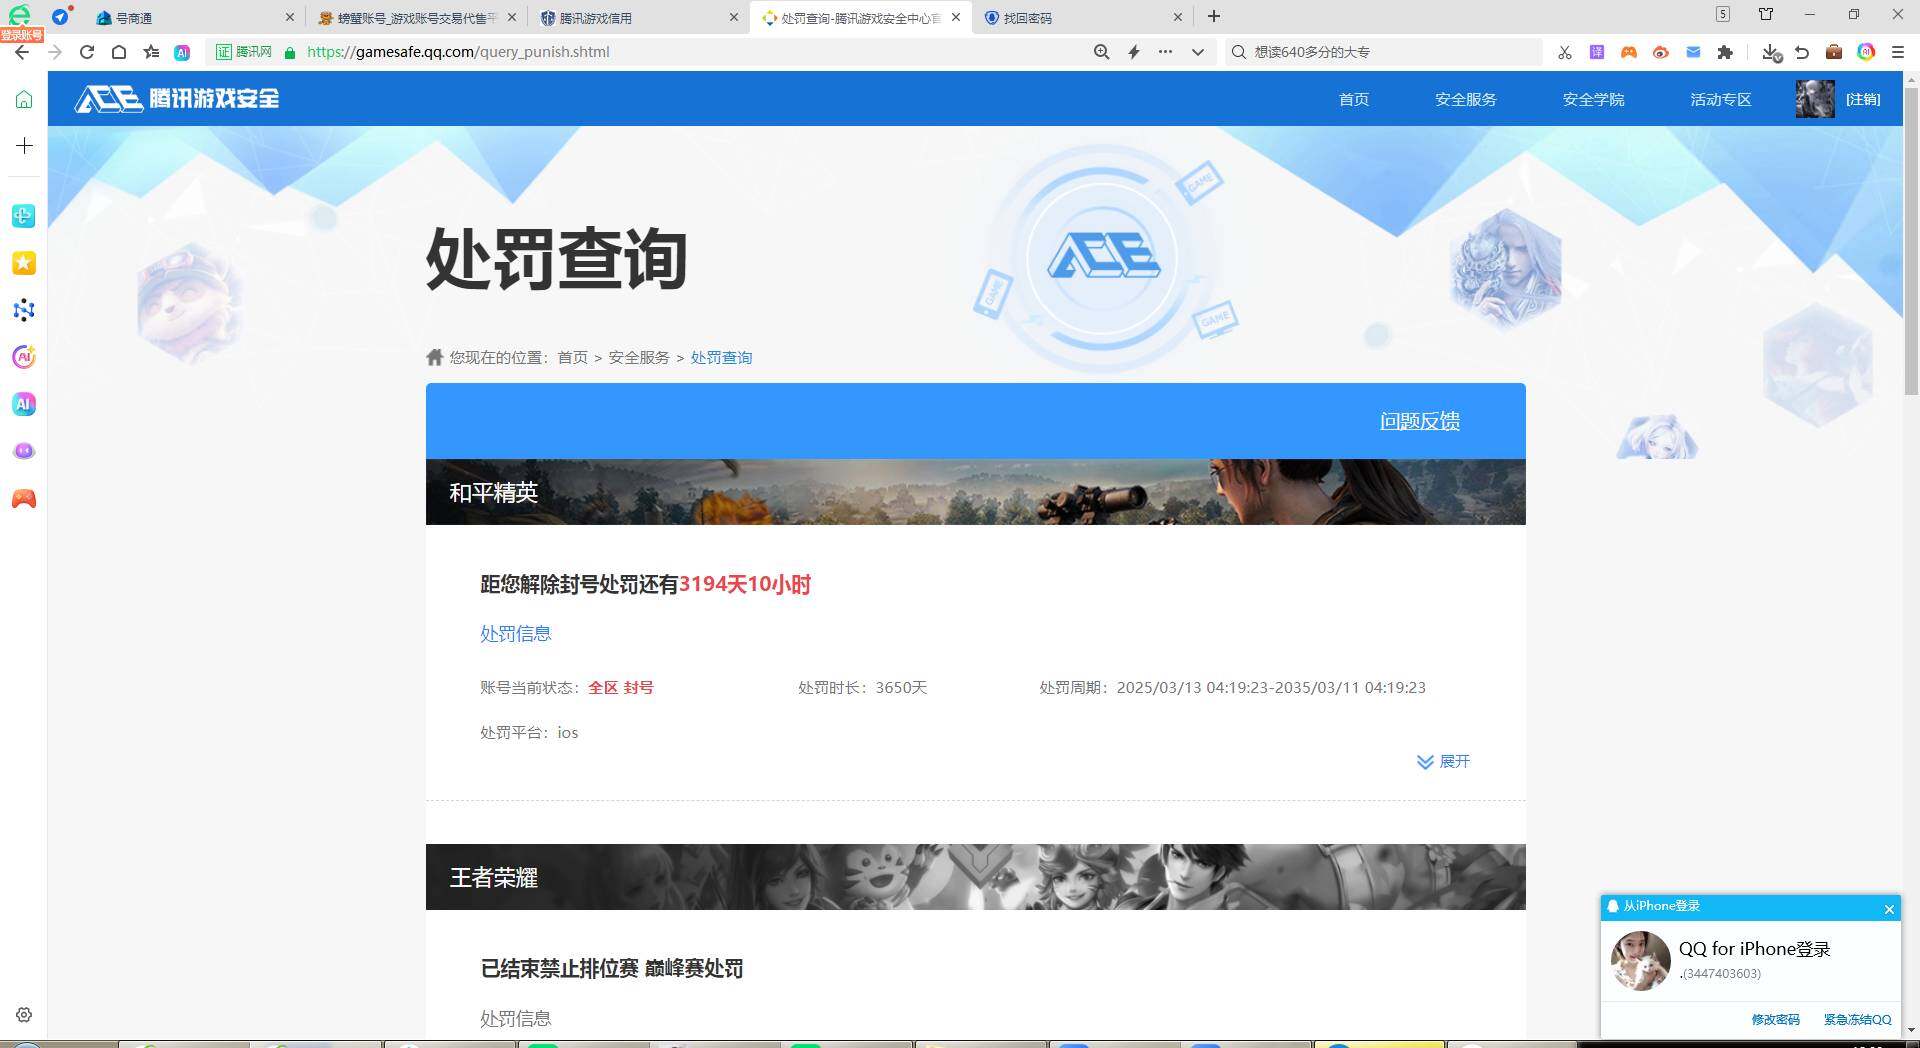Click the 和平精英 game banner
Image resolution: width=1920 pixels, height=1048 pixels.
[976, 492]
